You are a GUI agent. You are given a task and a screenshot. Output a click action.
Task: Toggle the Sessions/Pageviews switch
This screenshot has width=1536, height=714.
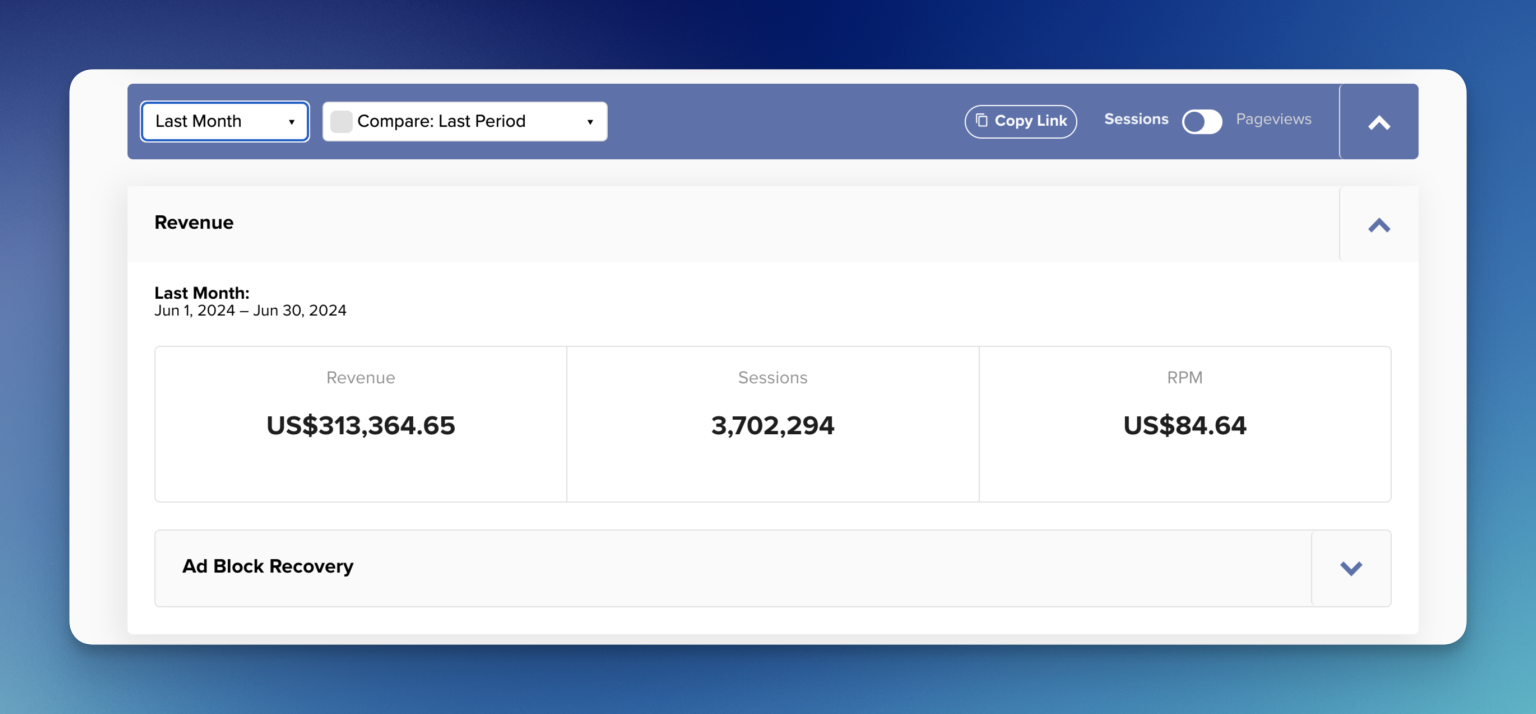coord(1202,121)
